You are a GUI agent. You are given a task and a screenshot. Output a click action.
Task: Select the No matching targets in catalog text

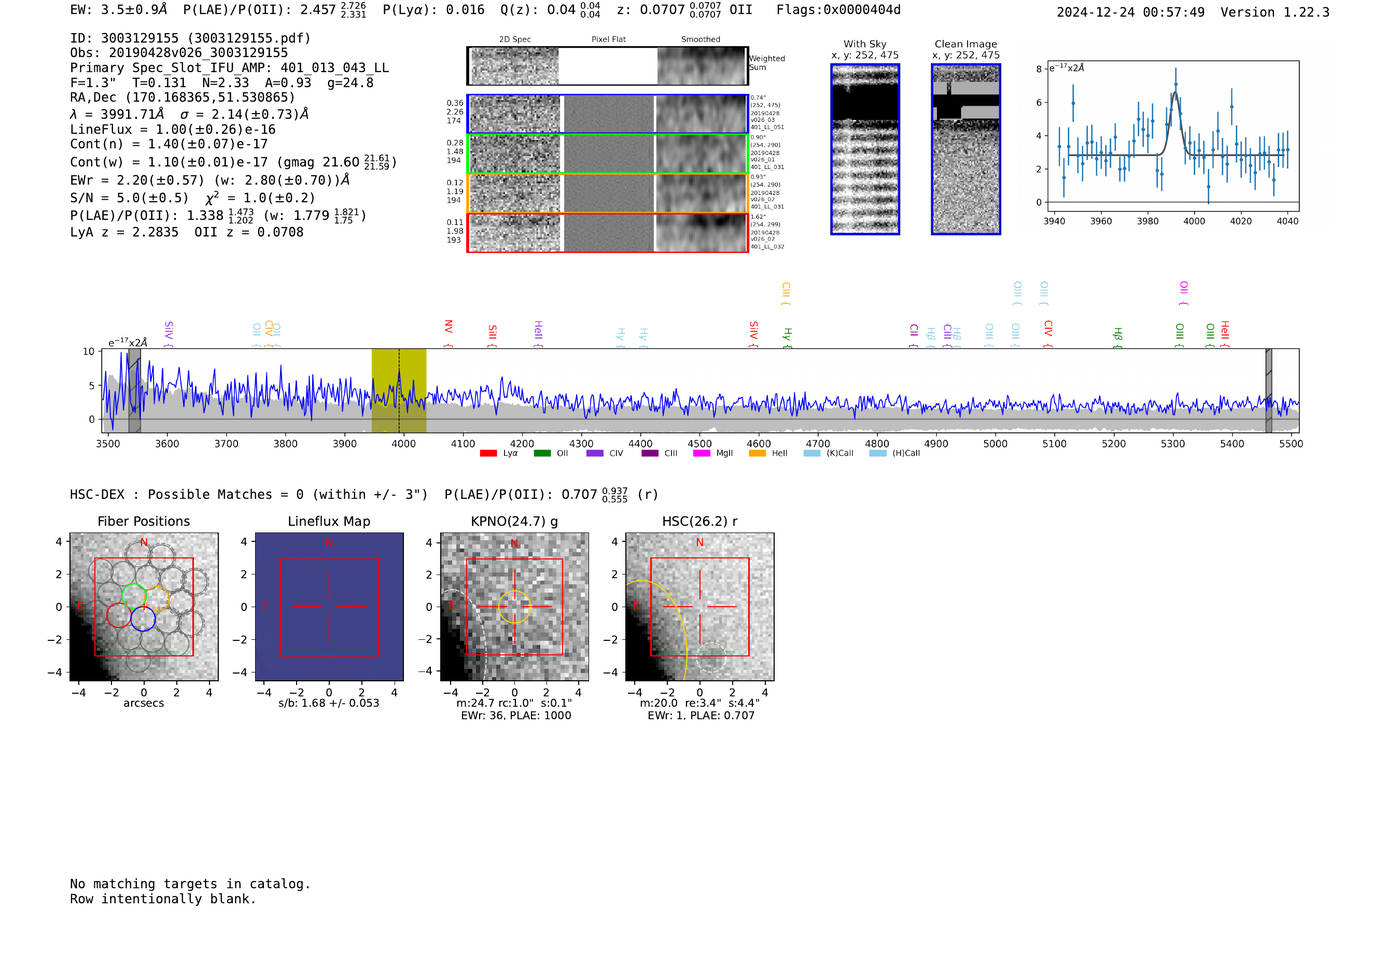(190, 884)
